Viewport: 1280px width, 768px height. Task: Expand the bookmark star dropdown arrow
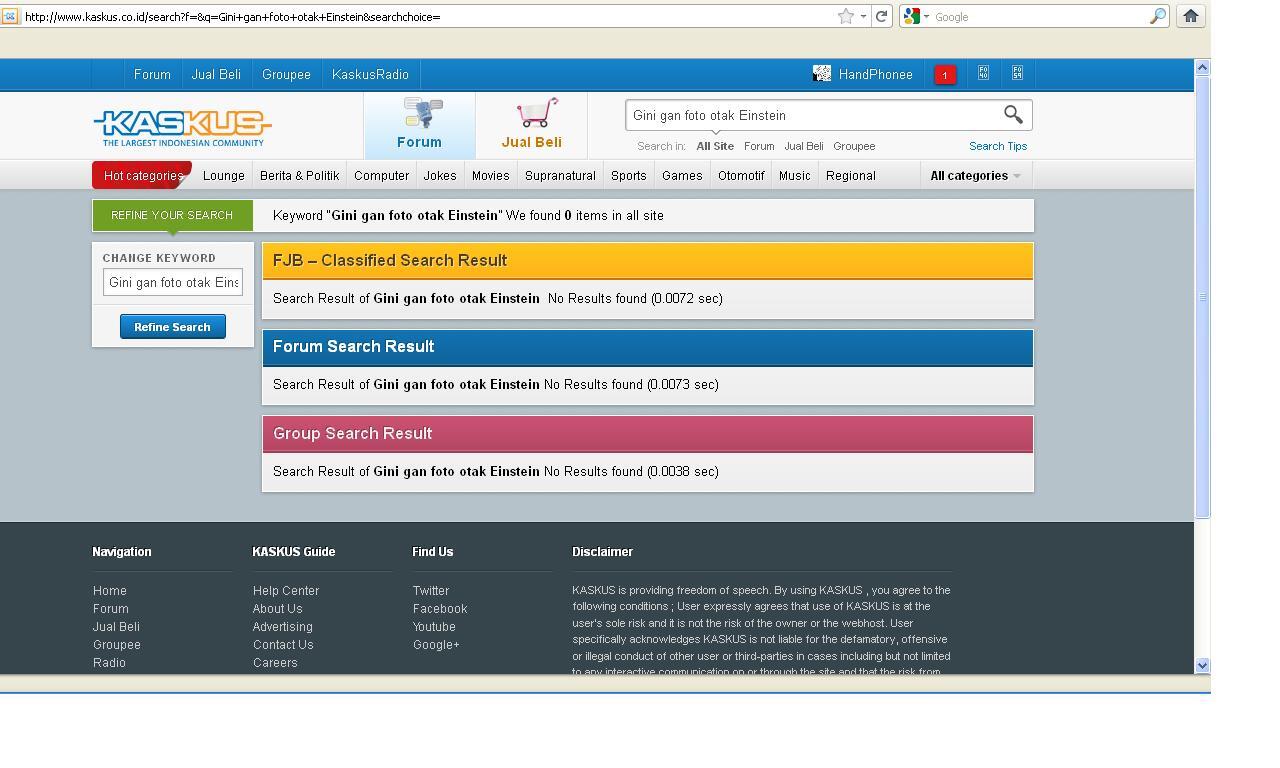863,16
